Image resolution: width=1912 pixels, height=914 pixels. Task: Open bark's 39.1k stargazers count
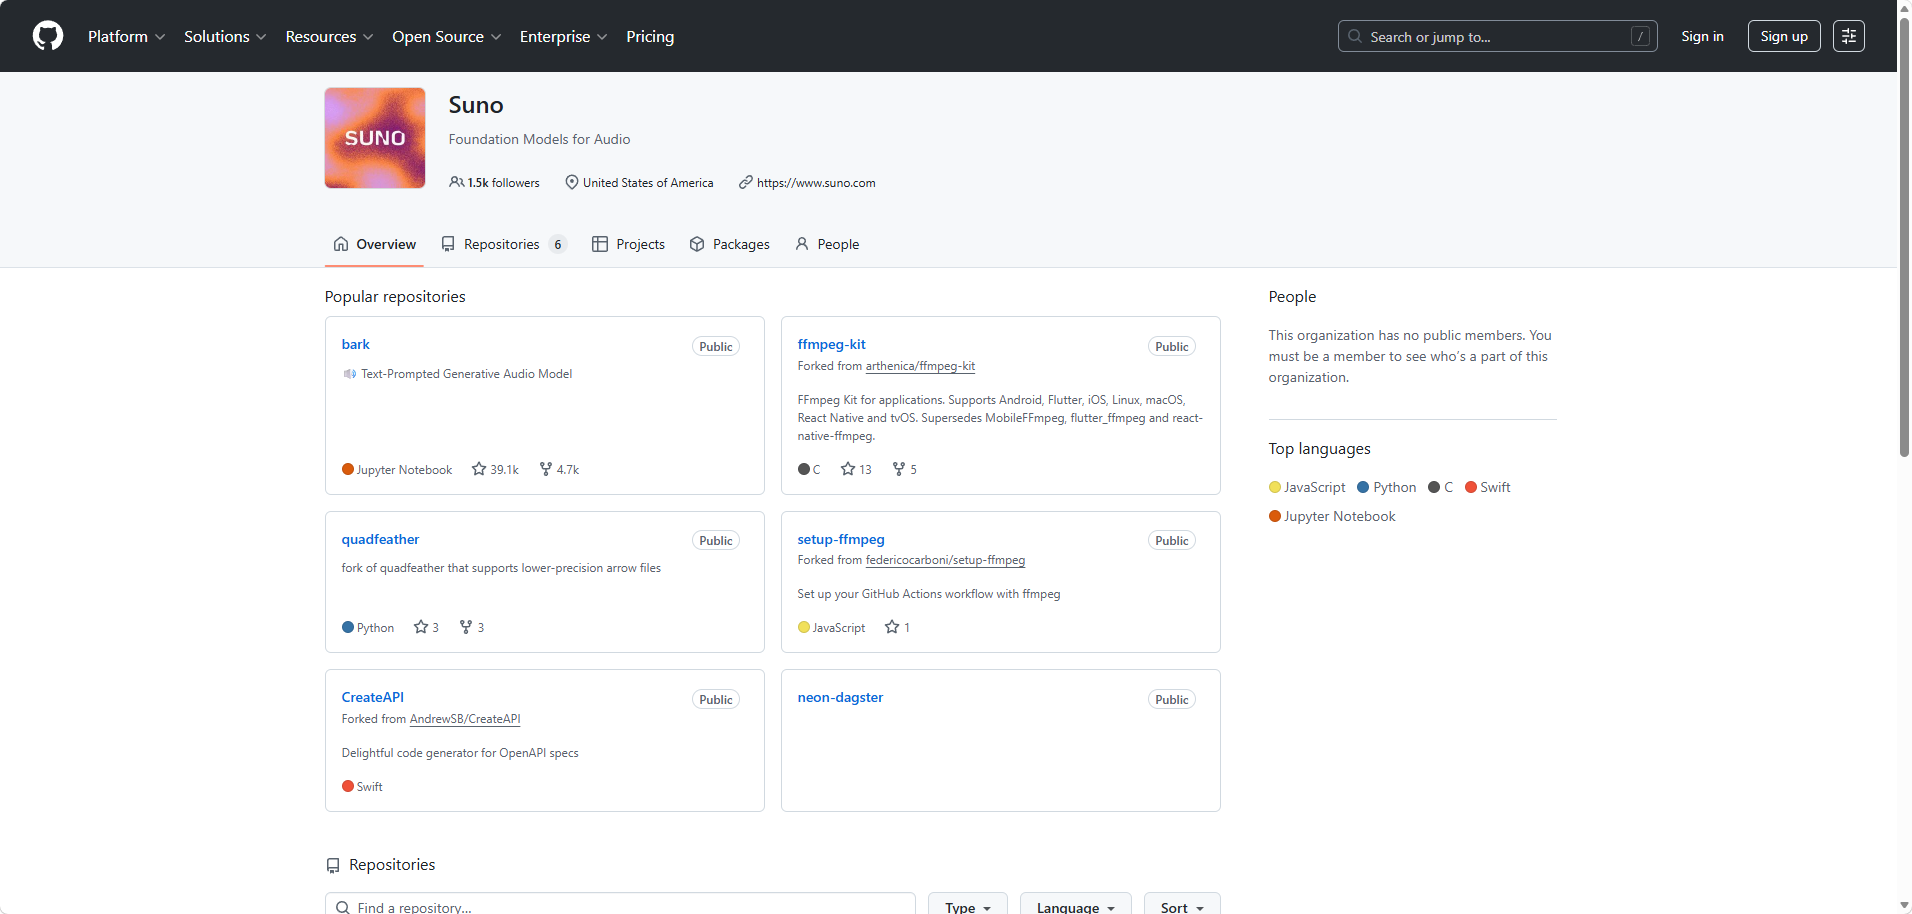tap(496, 469)
